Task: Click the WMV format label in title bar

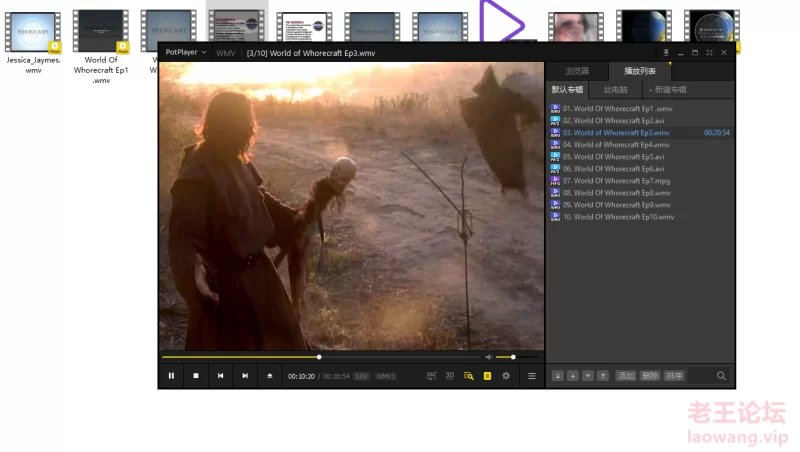Action: [x=226, y=53]
